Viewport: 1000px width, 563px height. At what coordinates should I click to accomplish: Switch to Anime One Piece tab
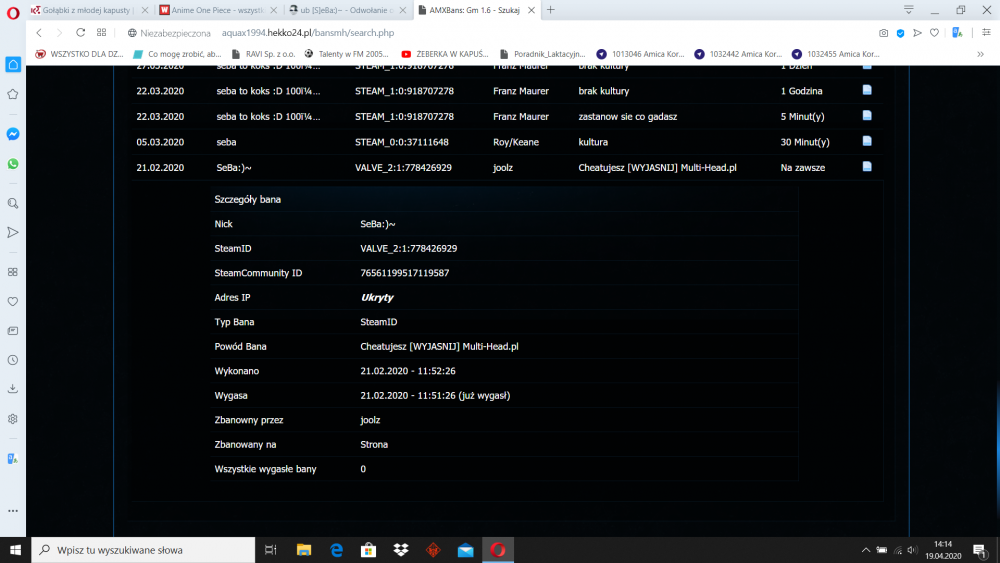(214, 10)
